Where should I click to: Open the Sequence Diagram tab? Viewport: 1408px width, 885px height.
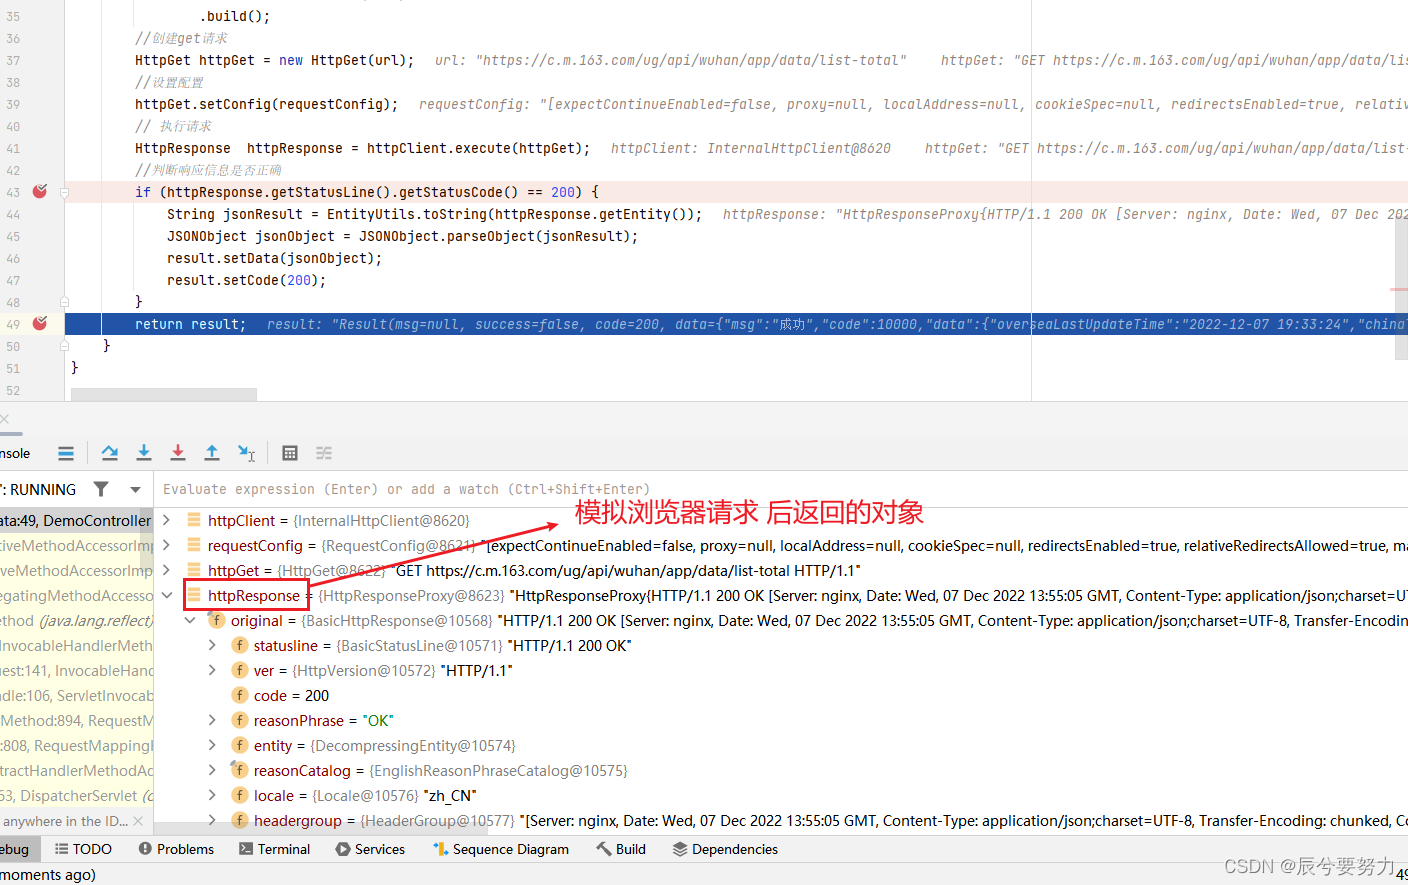coord(501,849)
